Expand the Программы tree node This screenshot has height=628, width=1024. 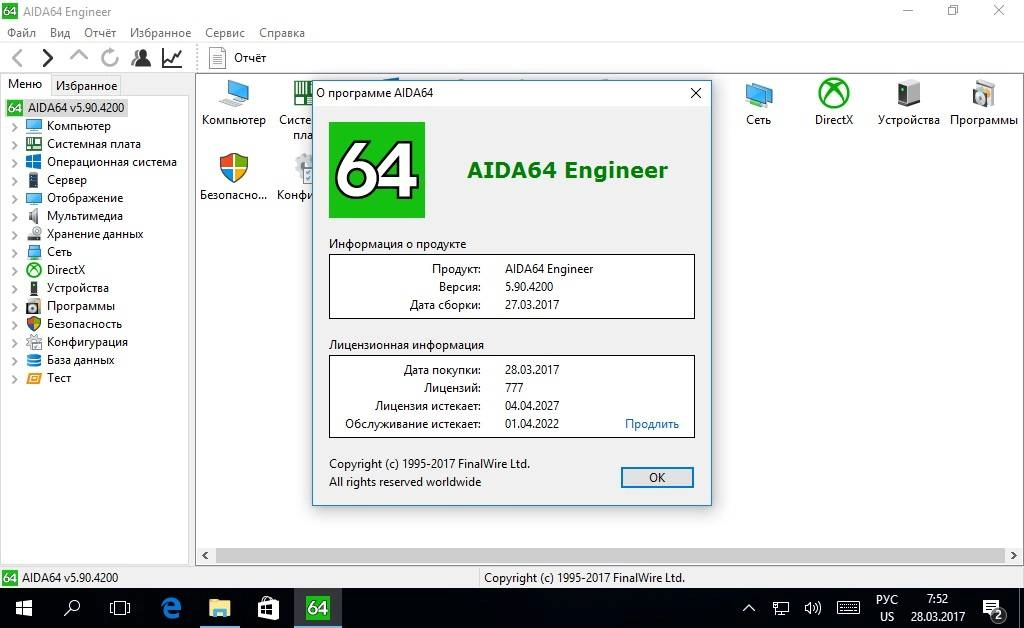(14, 307)
